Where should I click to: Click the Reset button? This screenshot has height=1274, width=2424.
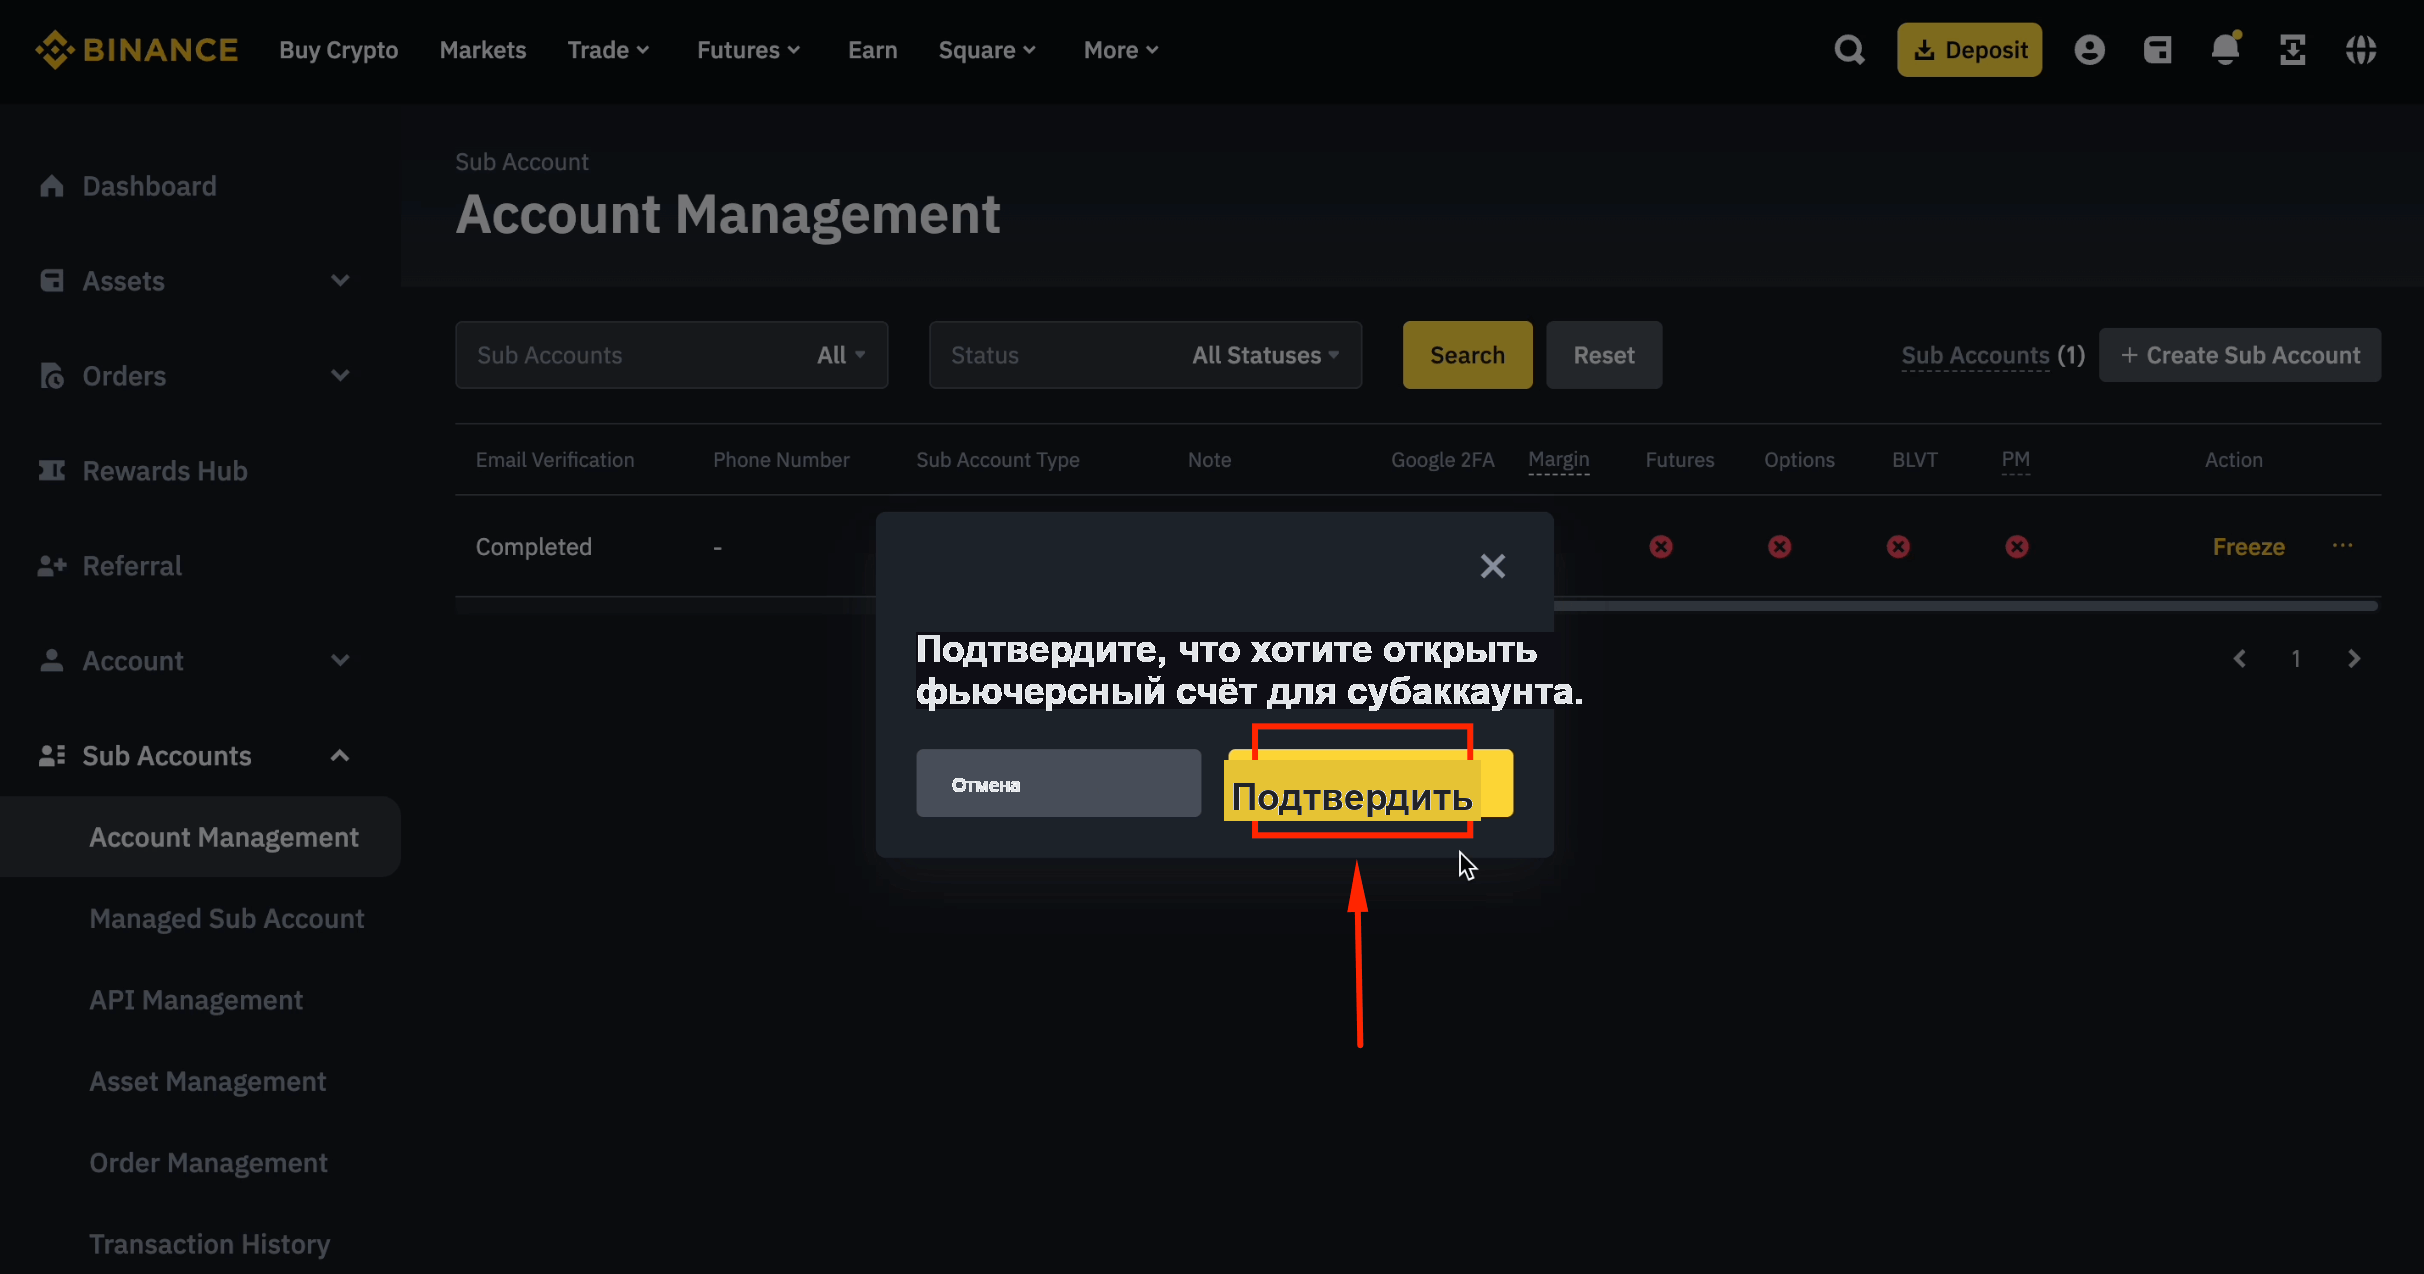(1604, 355)
